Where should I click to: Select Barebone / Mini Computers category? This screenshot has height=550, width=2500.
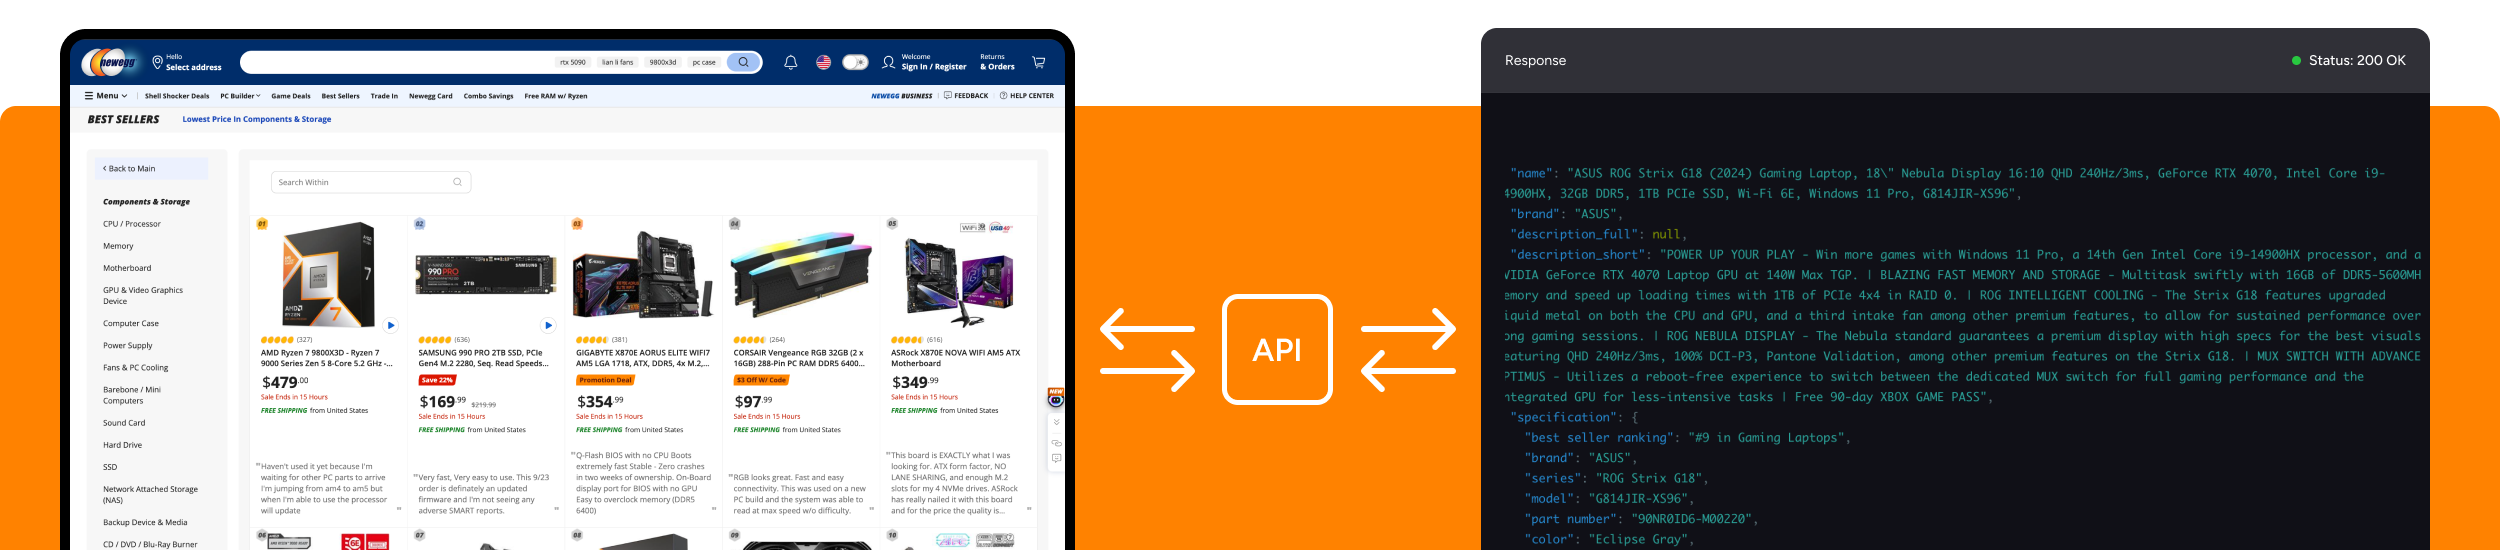pyautogui.click(x=132, y=395)
